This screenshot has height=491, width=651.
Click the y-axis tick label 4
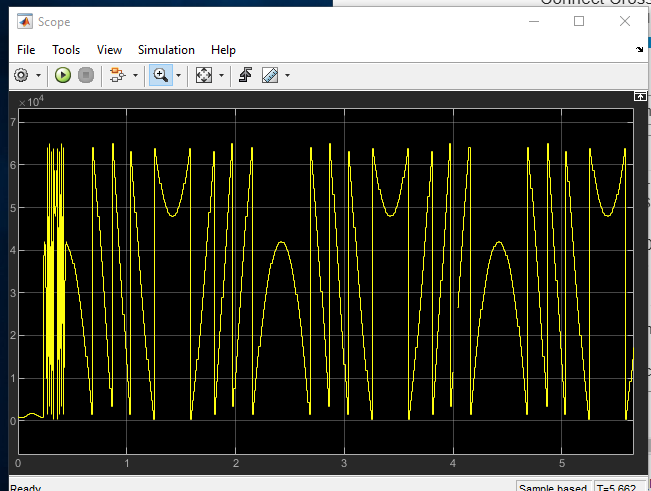[13, 250]
